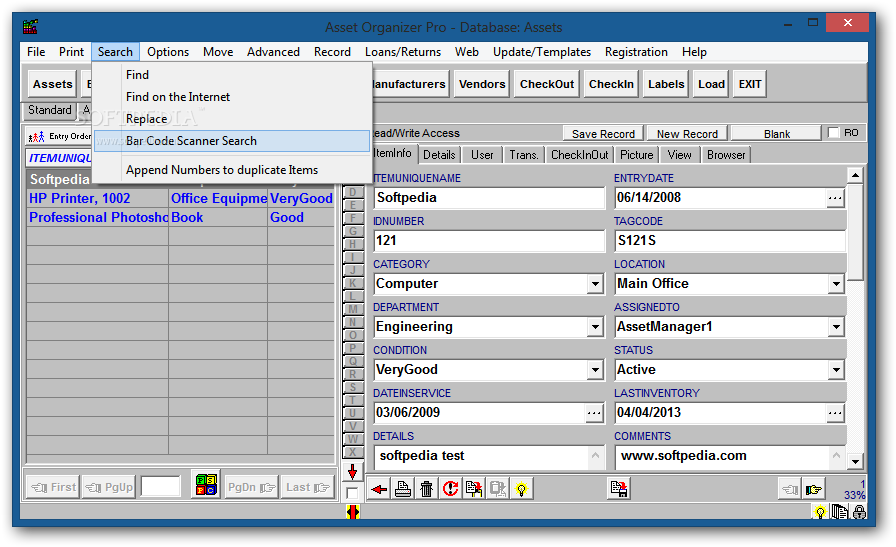The width and height of the screenshot is (896, 547).
Task: Click the FSPC colored blocks icon
Action: click(206, 485)
